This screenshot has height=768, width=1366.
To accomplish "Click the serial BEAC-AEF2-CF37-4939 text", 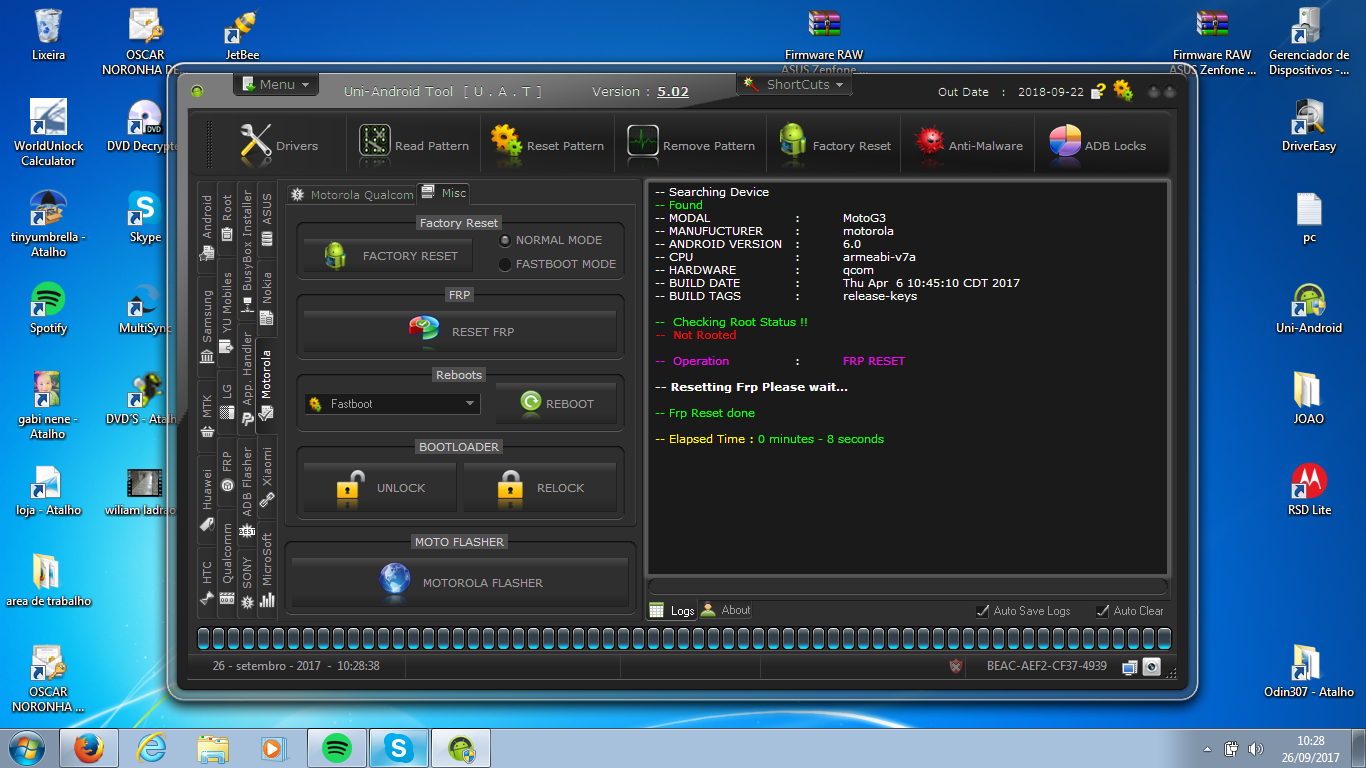I will point(1046,666).
